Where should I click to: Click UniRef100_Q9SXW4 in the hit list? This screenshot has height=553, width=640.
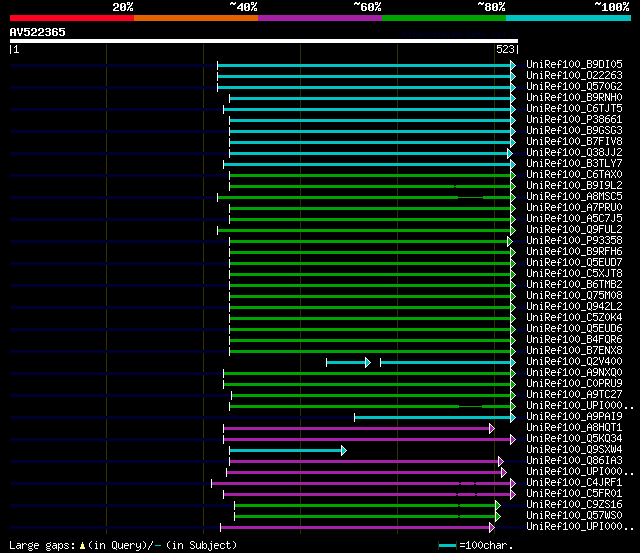pos(574,450)
